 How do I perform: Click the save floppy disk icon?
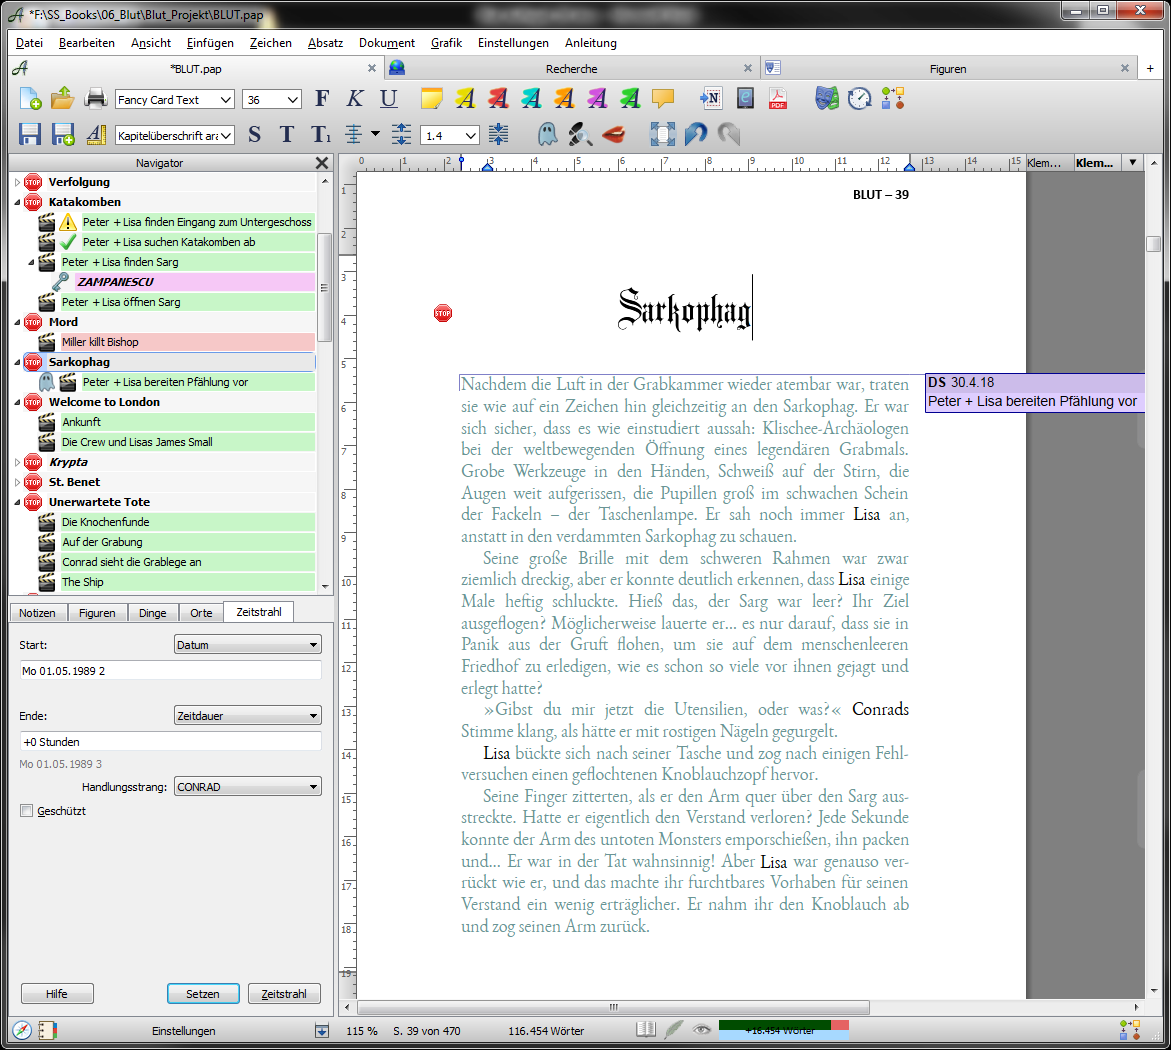click(x=30, y=134)
